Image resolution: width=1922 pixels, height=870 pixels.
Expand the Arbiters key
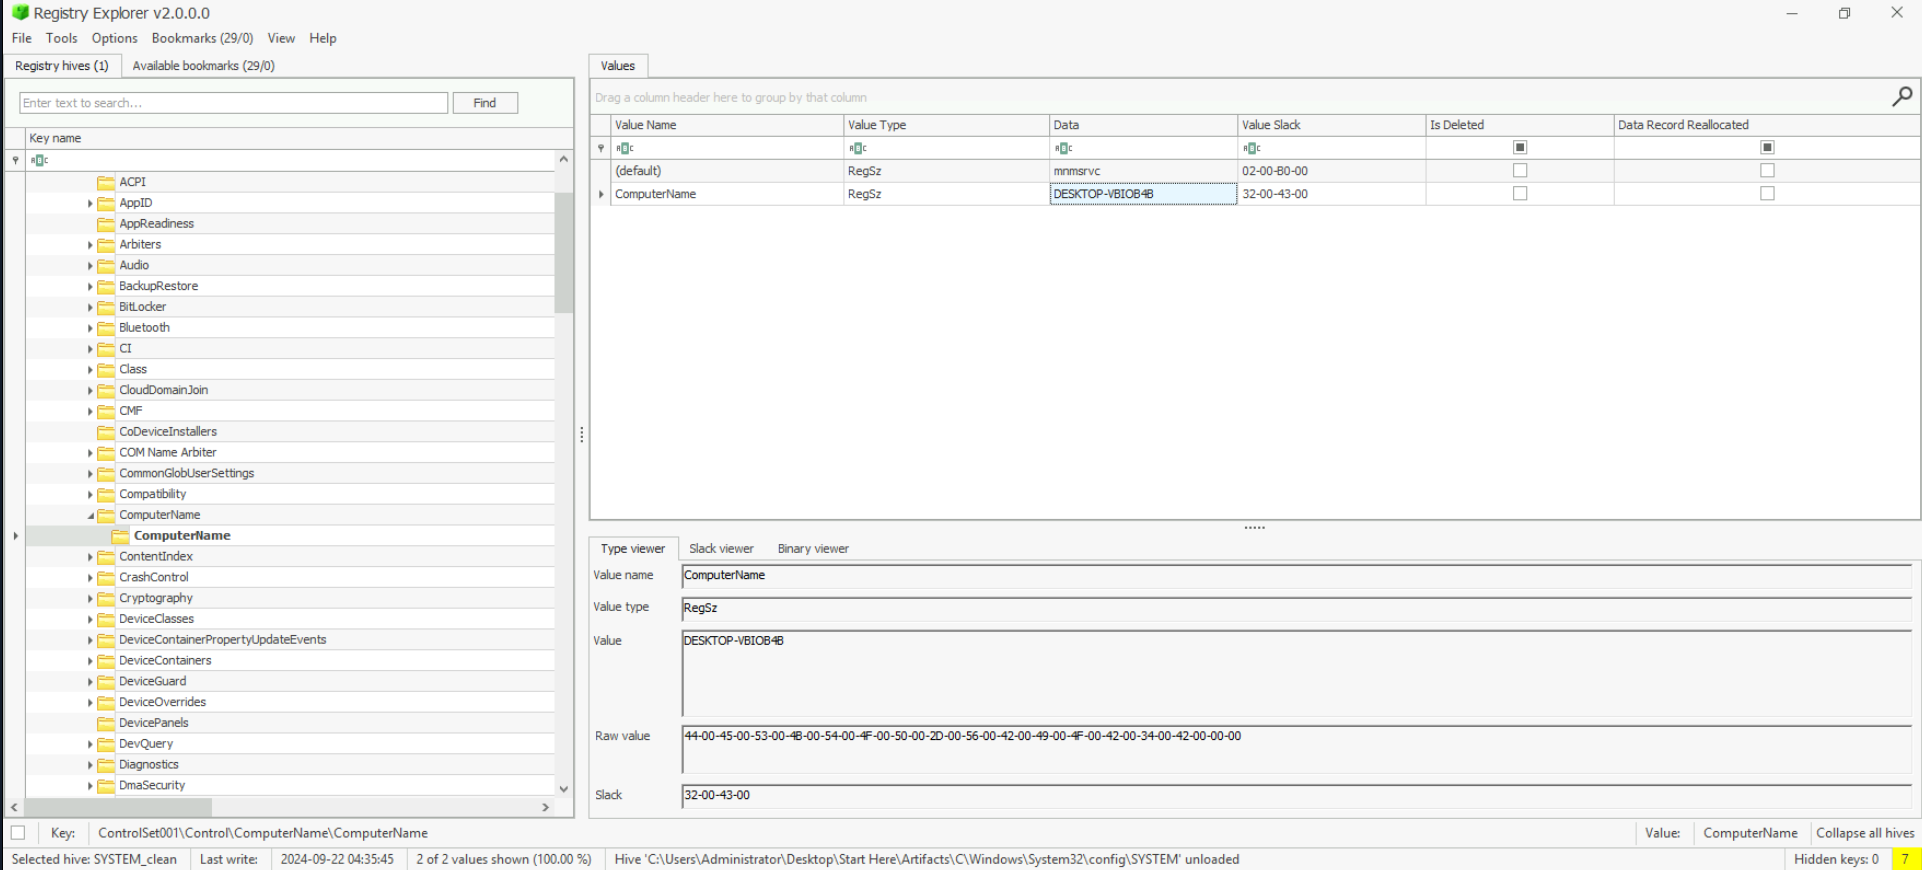[x=90, y=245]
